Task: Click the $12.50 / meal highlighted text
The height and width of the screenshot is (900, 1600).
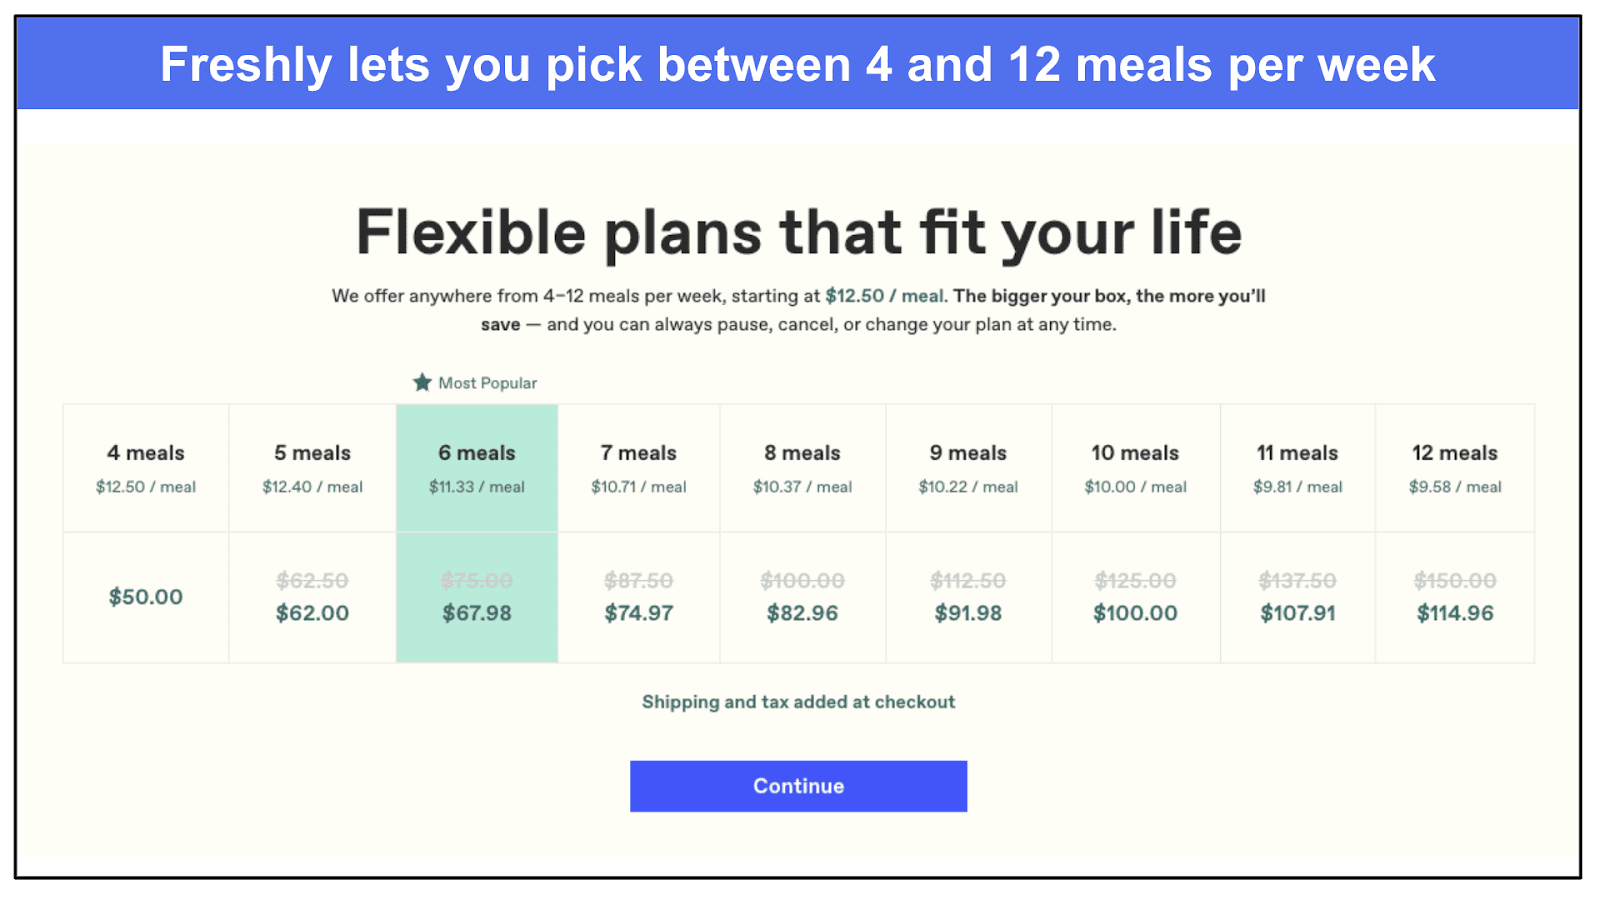Action: point(884,296)
